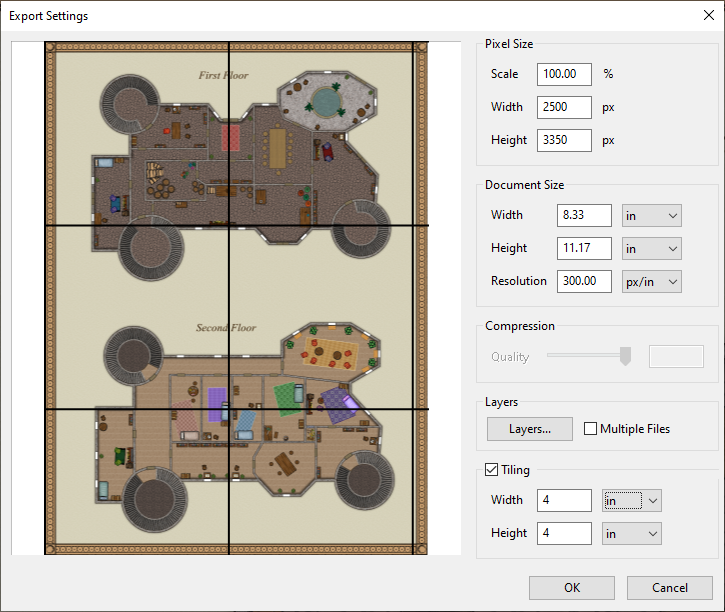Viewport: 725px width, 612px height.
Task: Click the Document Size Width field
Action: [x=584, y=215]
